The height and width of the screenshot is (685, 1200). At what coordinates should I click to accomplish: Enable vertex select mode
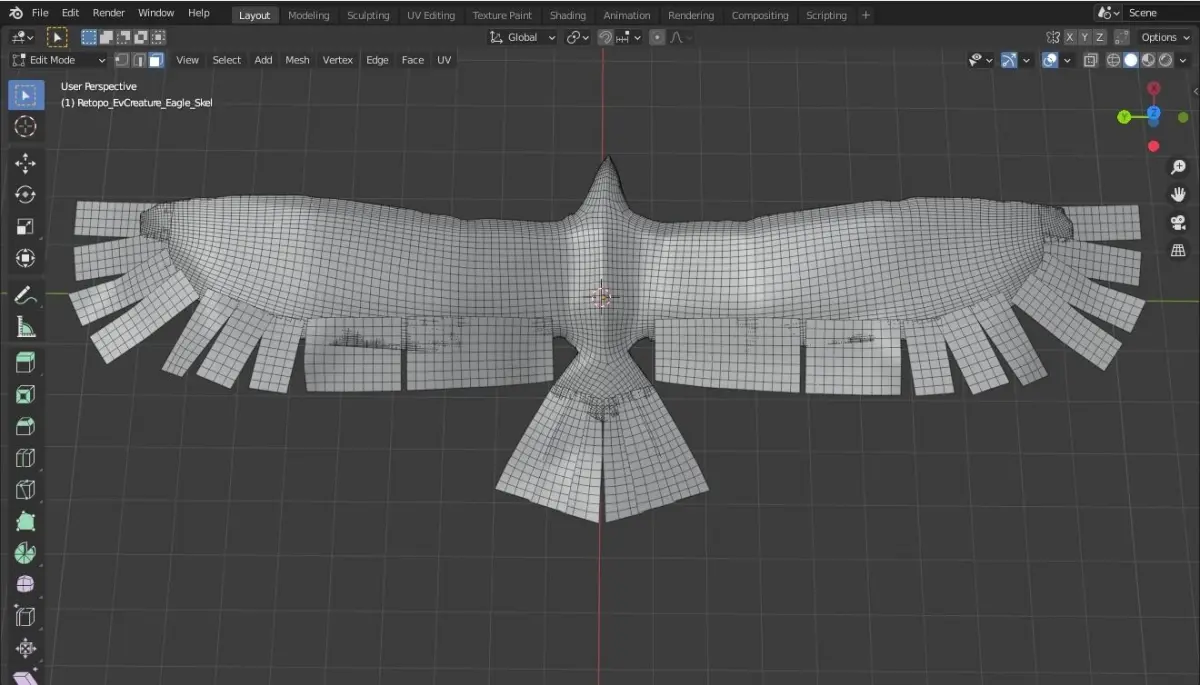(122, 60)
